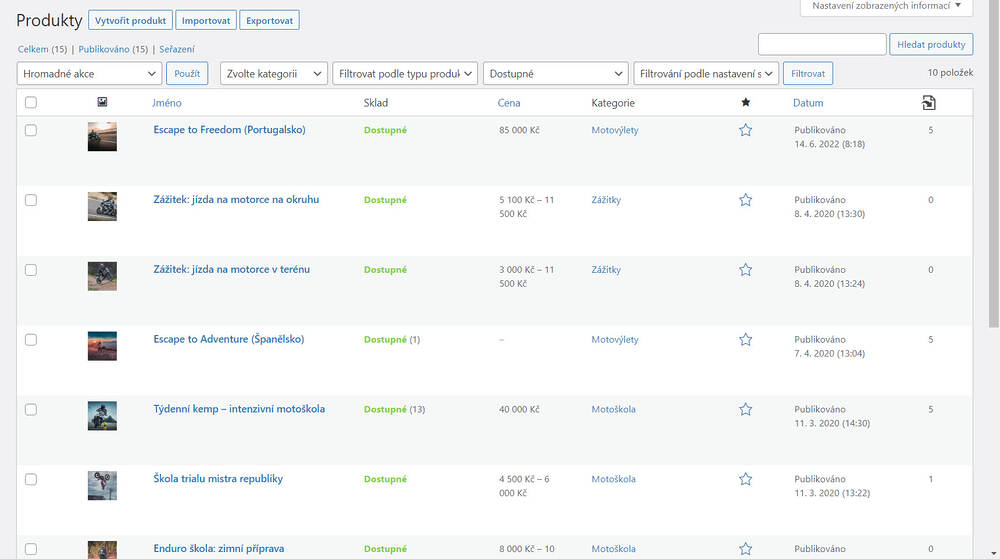1000x559 pixels.
Task: Click Hledat produkty button
Action: click(931, 45)
